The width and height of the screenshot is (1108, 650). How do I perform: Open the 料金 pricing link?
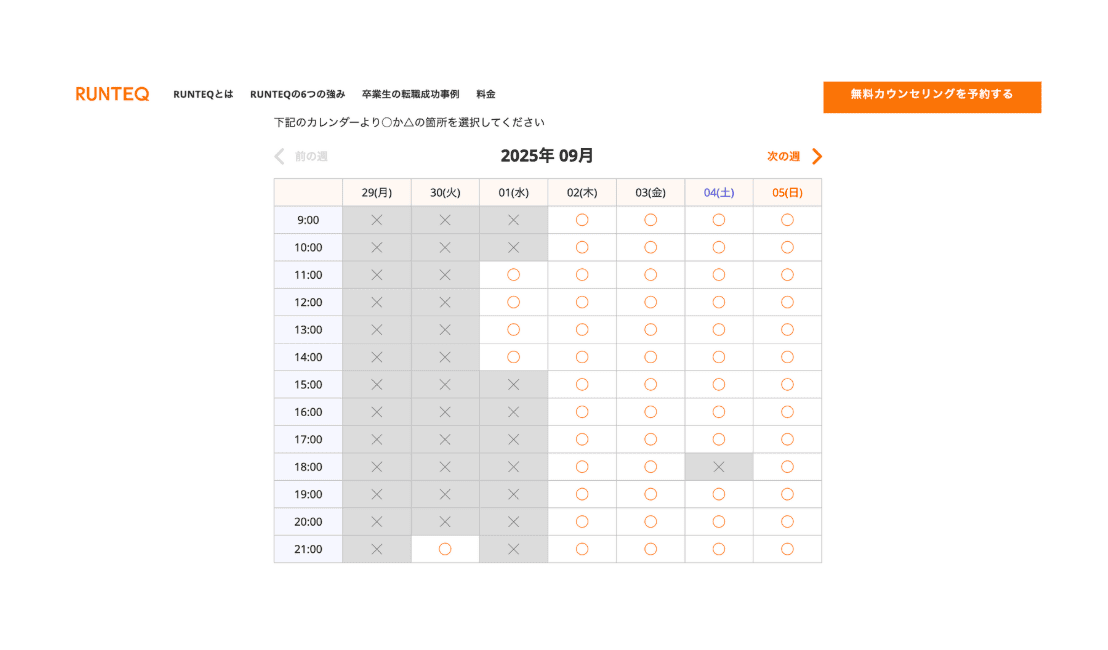point(486,94)
